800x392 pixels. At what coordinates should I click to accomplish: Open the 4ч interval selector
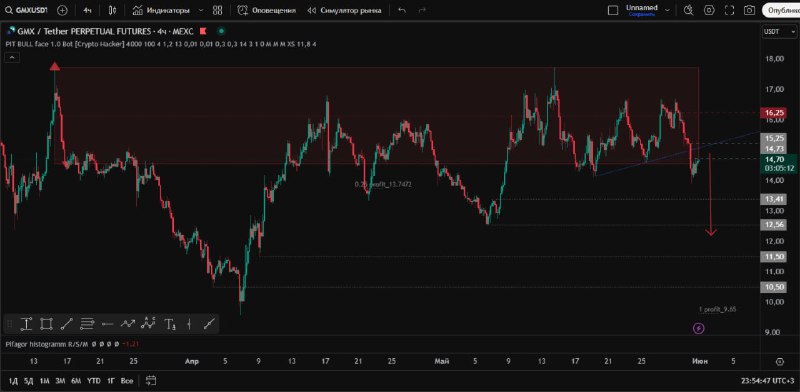click(x=88, y=10)
